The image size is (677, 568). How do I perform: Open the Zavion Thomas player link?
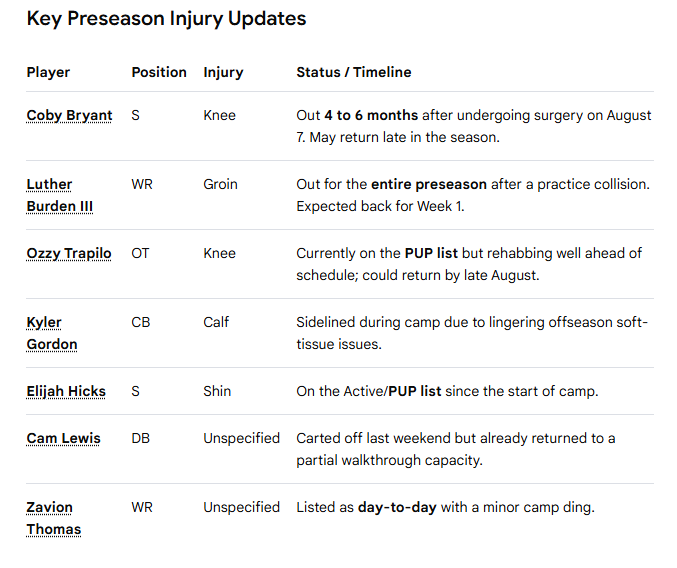pos(54,518)
